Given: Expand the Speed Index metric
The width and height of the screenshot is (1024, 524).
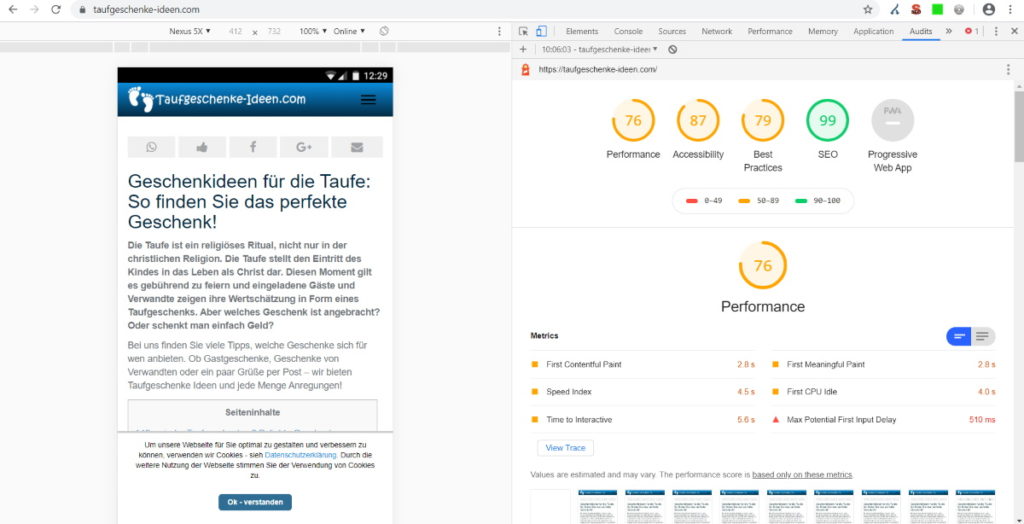Looking at the screenshot, I should pos(643,392).
